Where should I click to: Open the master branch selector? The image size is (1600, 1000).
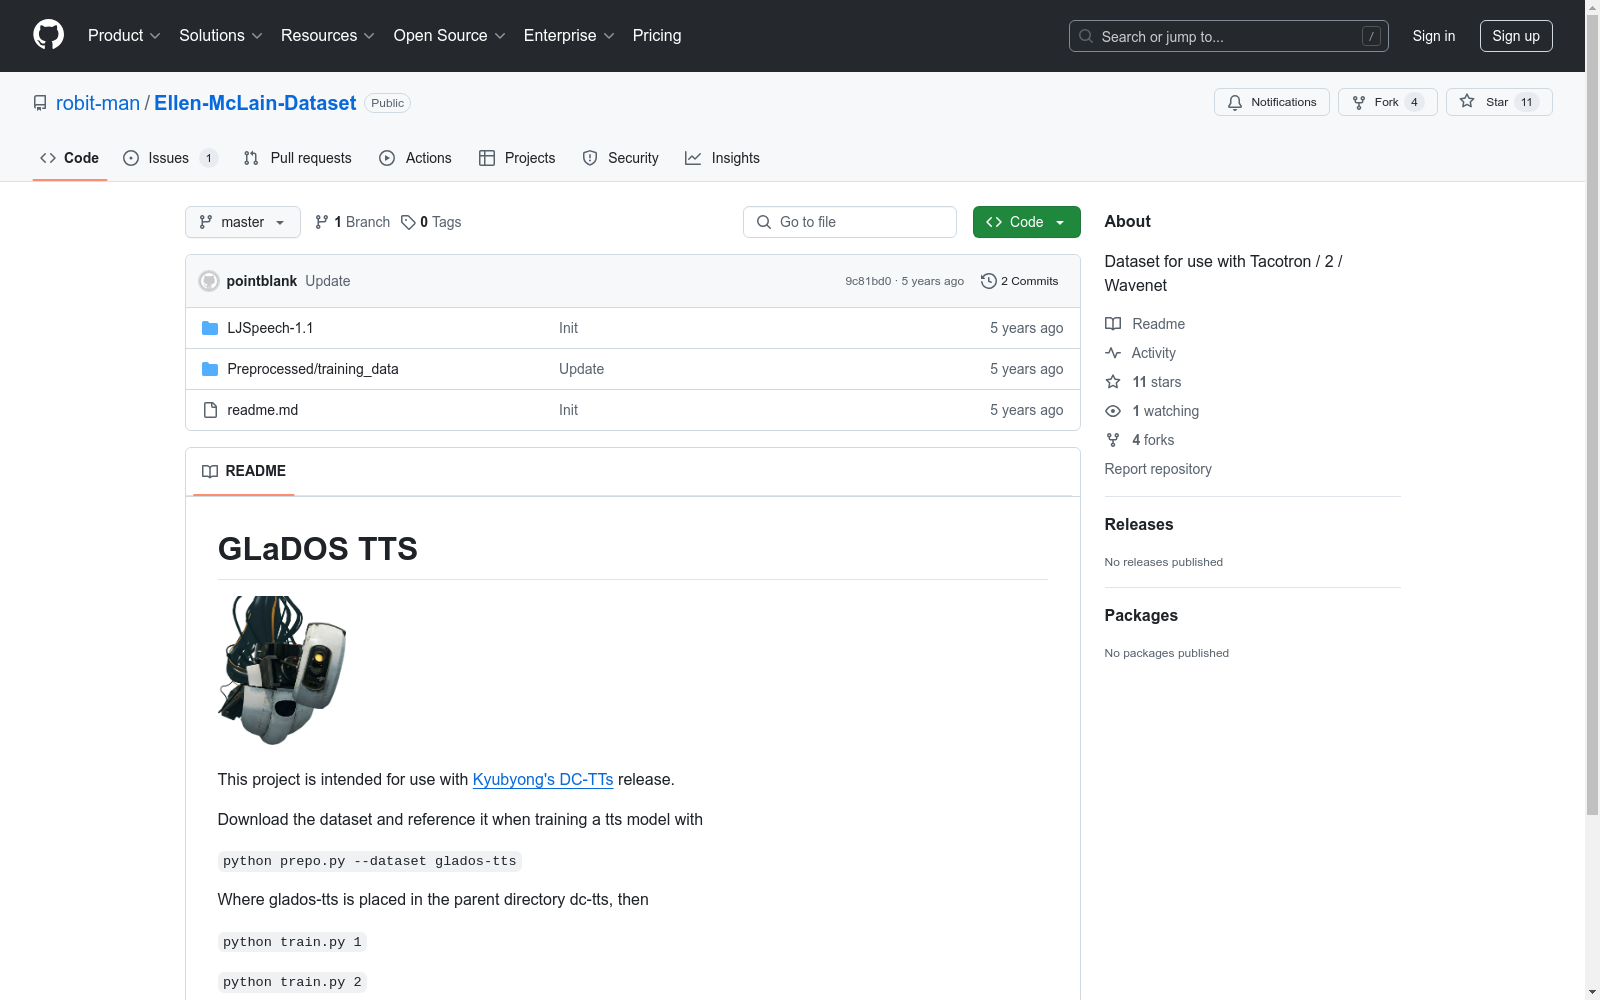pos(243,222)
